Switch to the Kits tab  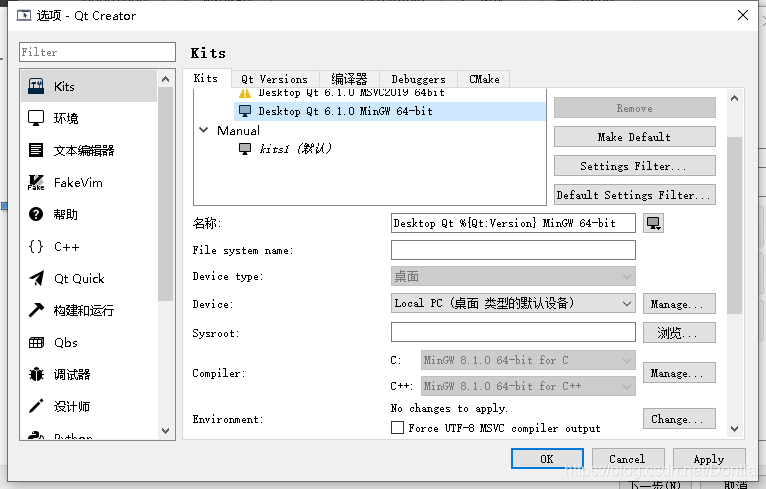coord(206,78)
